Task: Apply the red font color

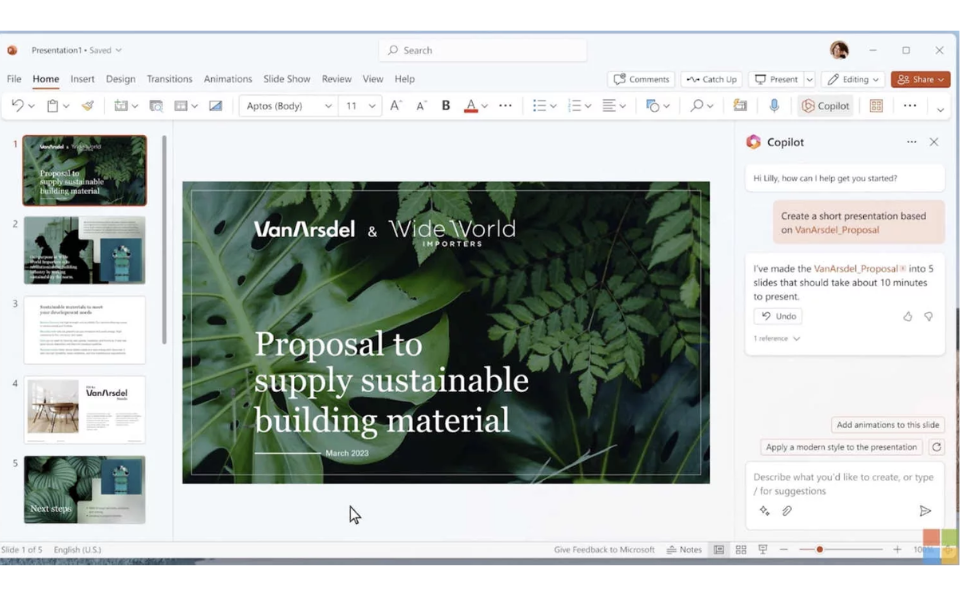Action: [470, 106]
